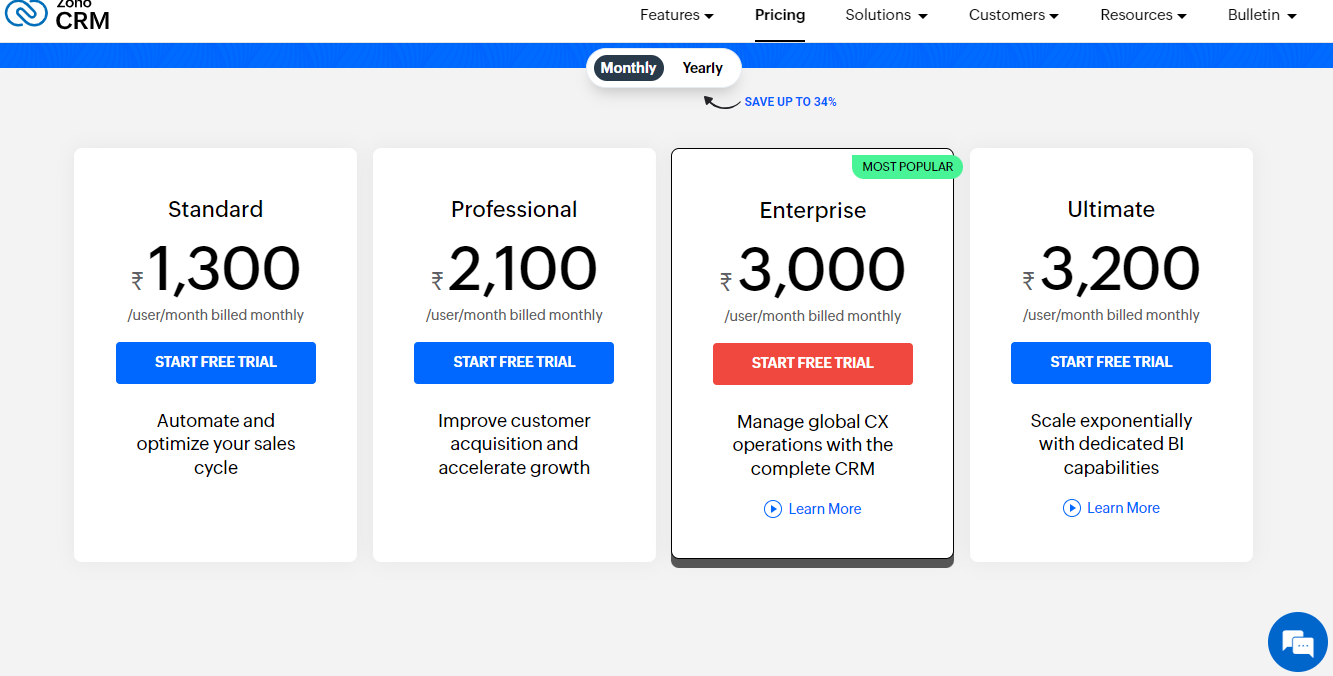
Task: Start free trial for Ultimate plan
Action: pyautogui.click(x=1111, y=363)
